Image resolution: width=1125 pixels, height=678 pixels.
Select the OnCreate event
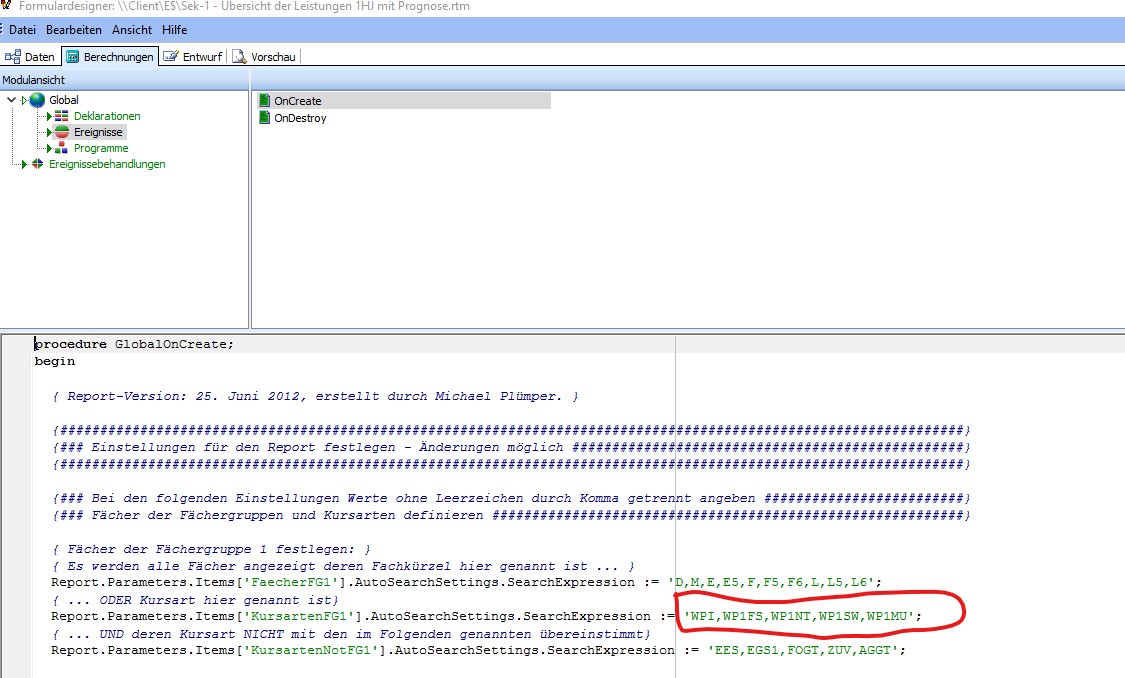tap(298, 101)
